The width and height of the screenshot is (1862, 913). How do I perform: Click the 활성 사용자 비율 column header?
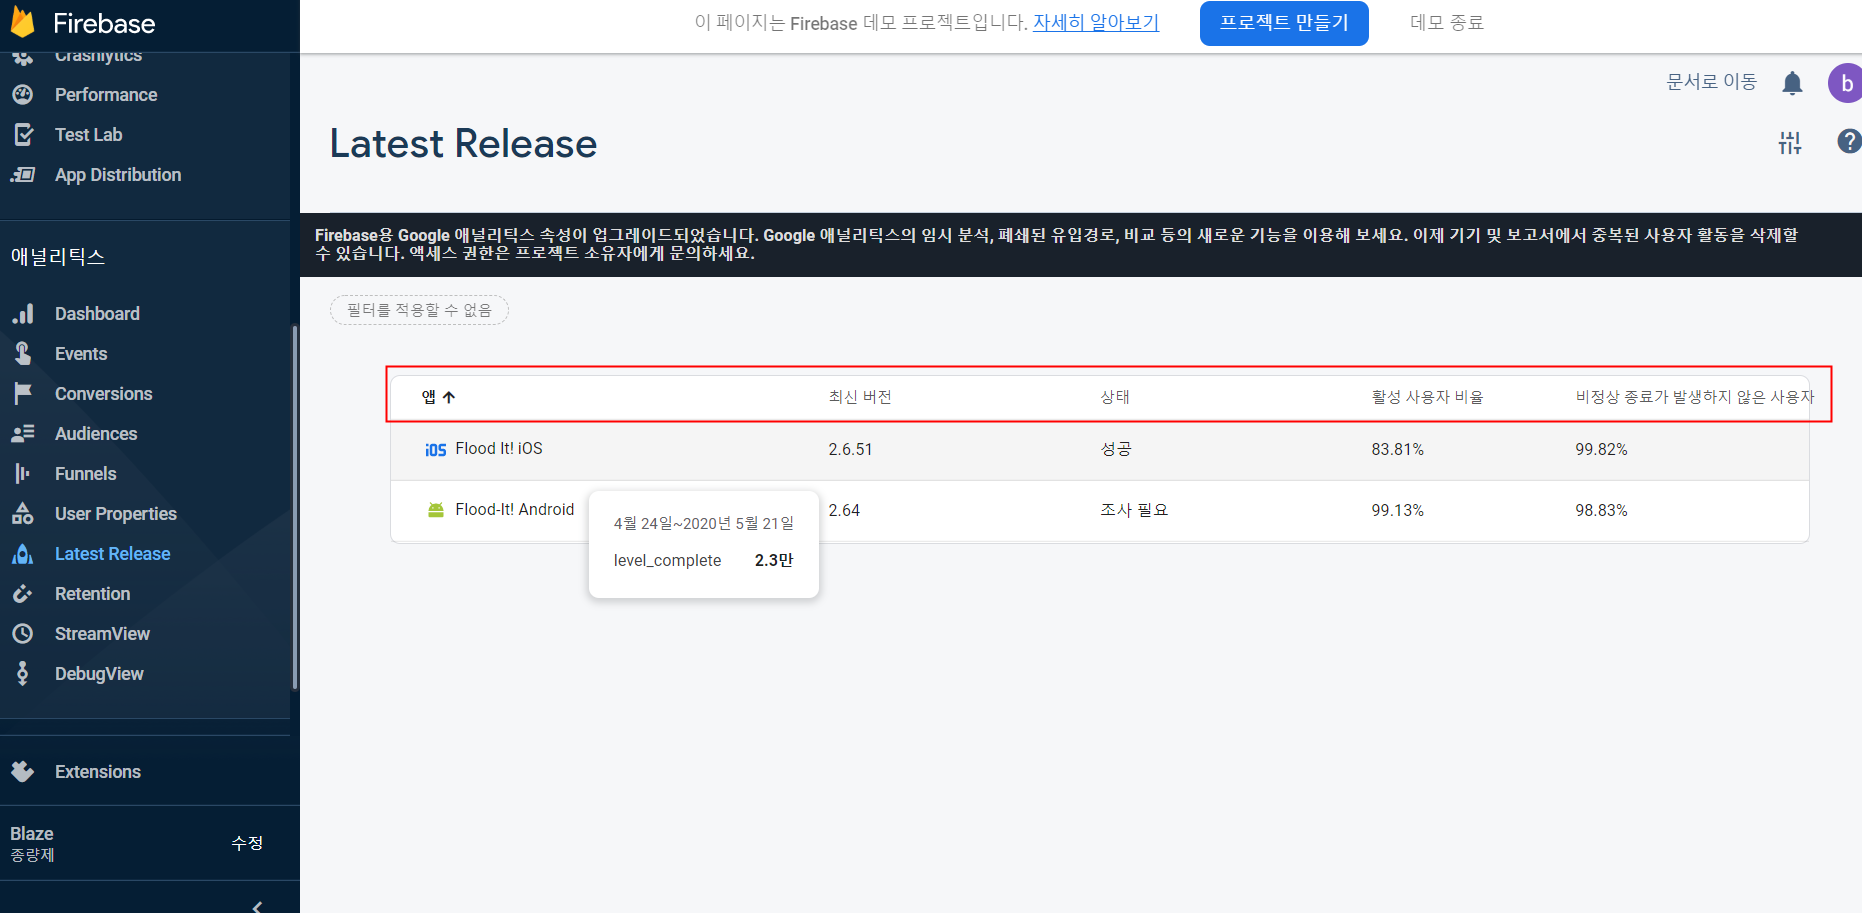(1427, 397)
